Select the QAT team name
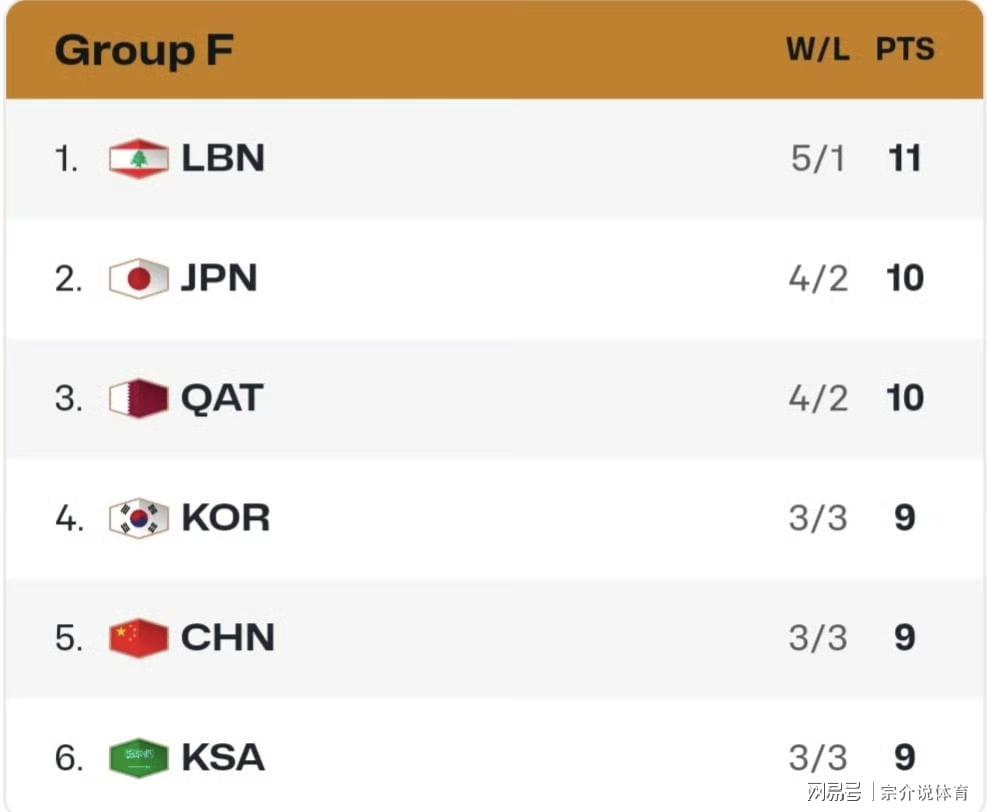This screenshot has width=988, height=812. tap(222, 398)
